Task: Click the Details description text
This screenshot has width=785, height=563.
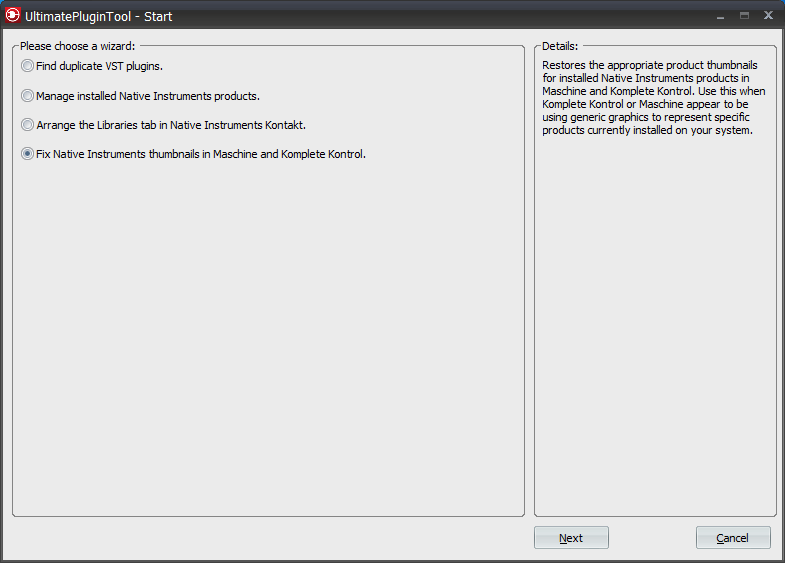Action: (653, 98)
